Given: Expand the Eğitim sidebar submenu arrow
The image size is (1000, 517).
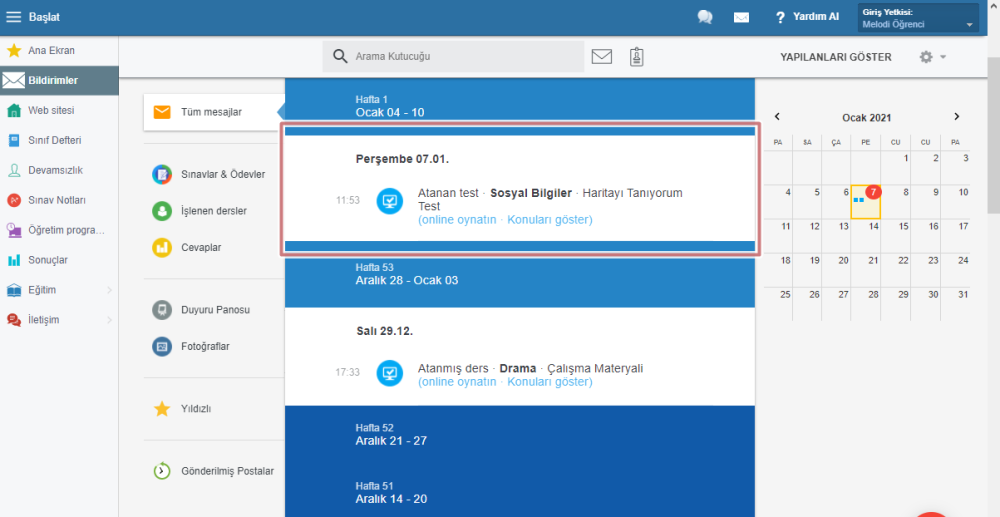Looking at the screenshot, I should 109,290.
